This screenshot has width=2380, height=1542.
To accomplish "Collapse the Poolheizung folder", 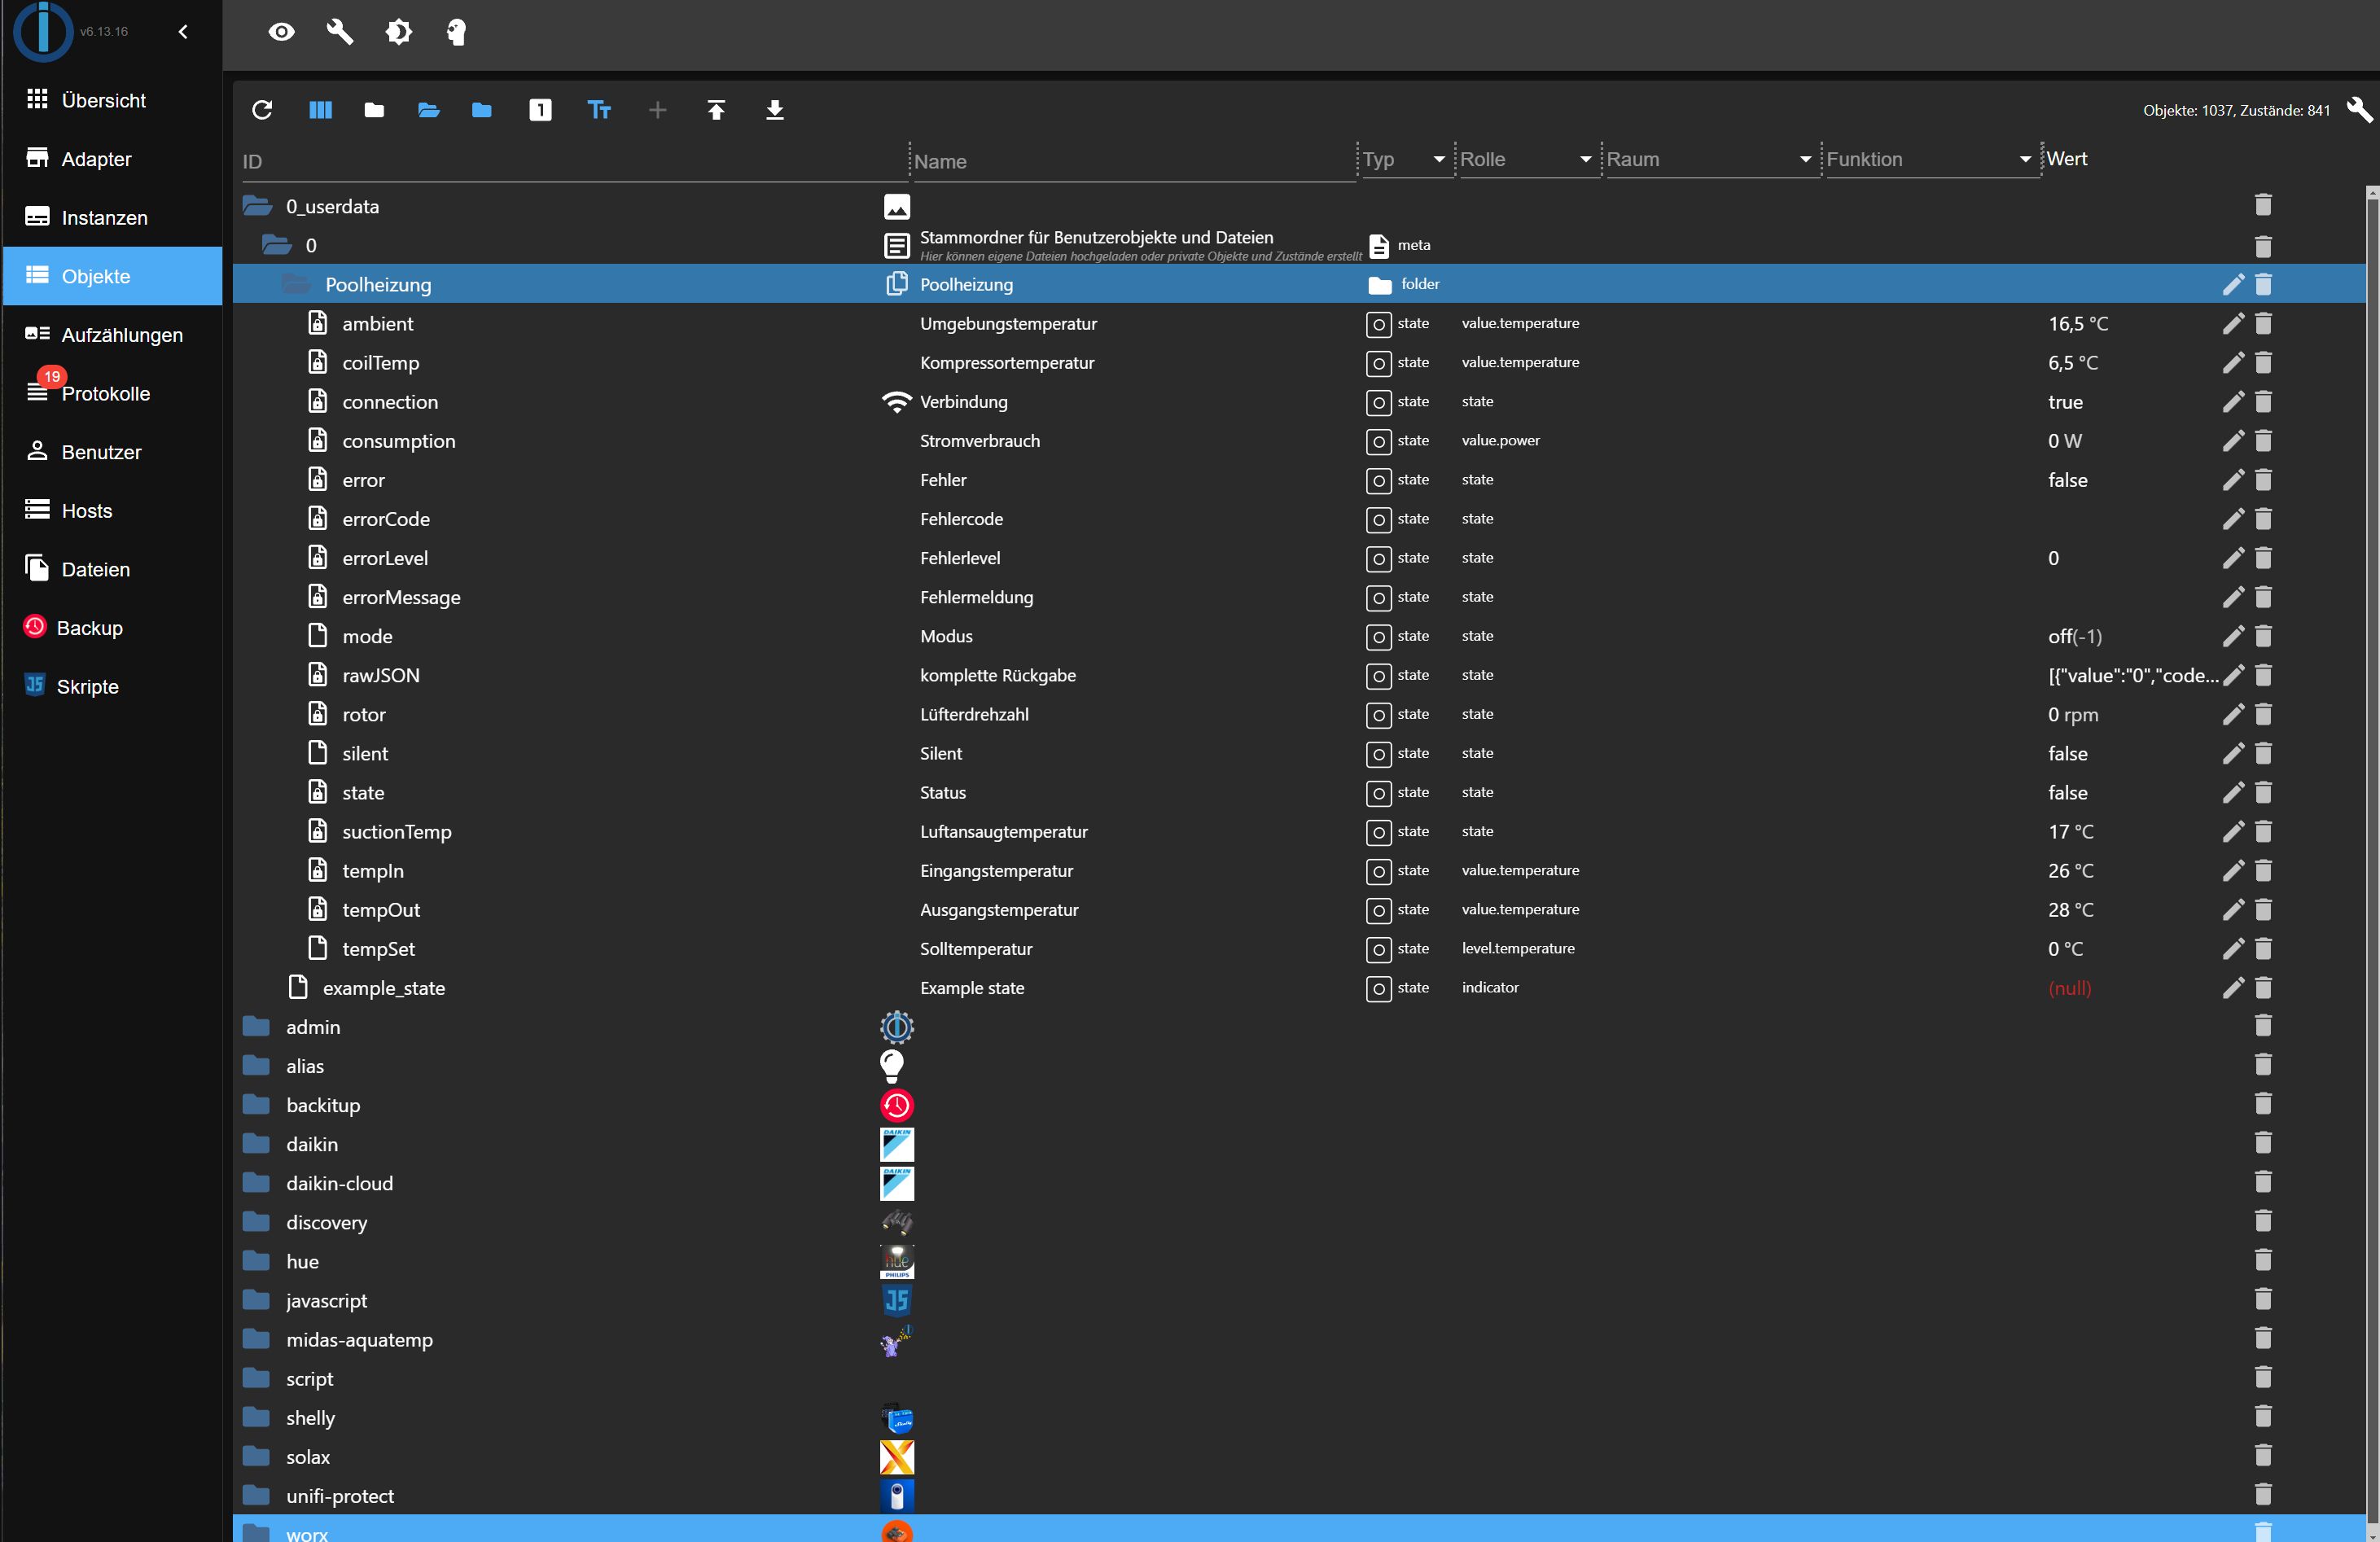I will [x=296, y=285].
